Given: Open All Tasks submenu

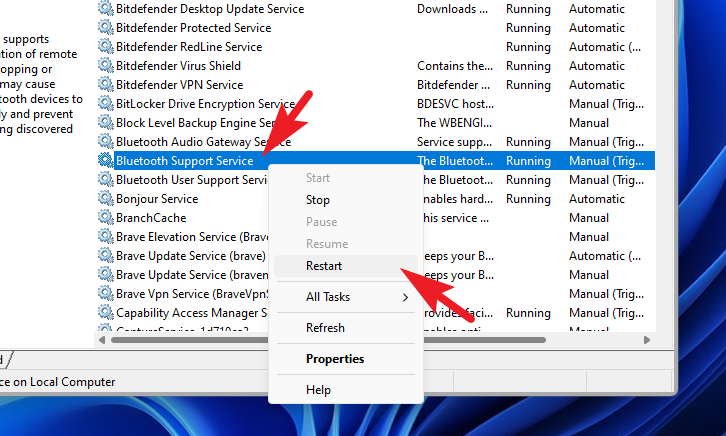Looking at the screenshot, I should click(x=346, y=297).
